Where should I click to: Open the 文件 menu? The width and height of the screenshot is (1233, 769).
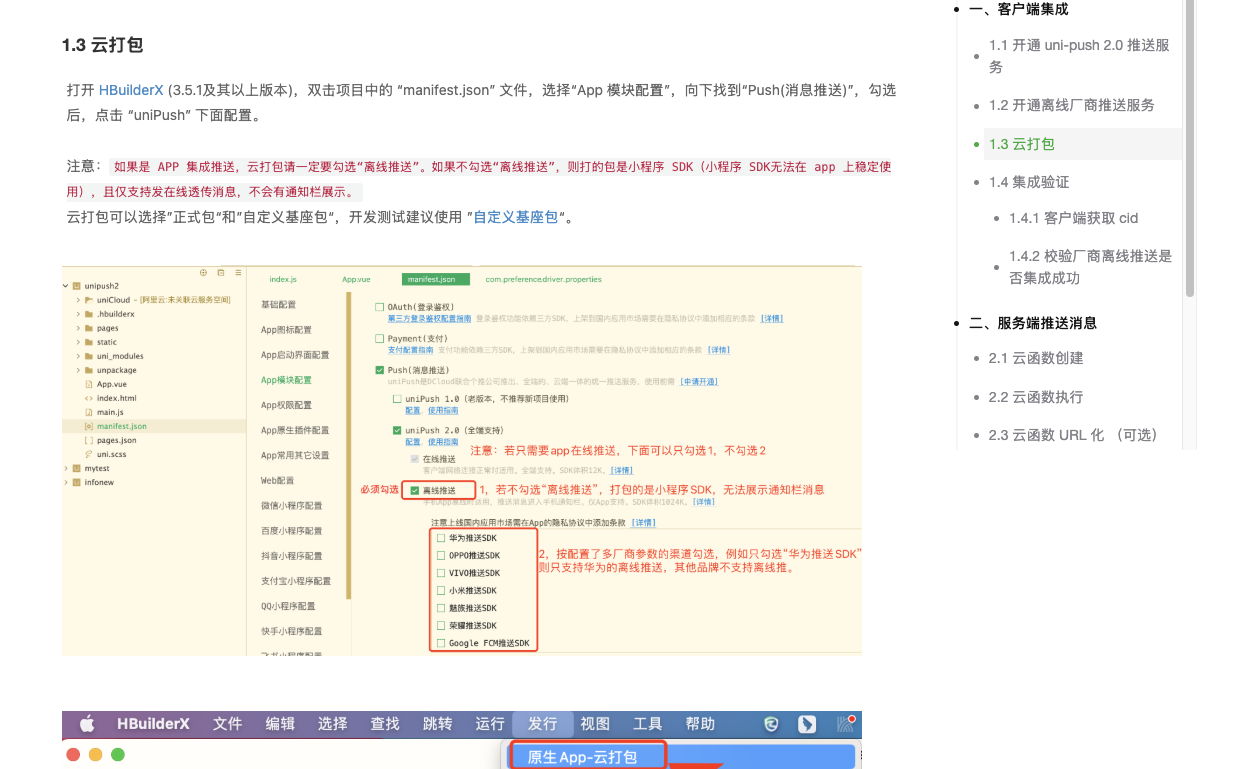tap(228, 724)
